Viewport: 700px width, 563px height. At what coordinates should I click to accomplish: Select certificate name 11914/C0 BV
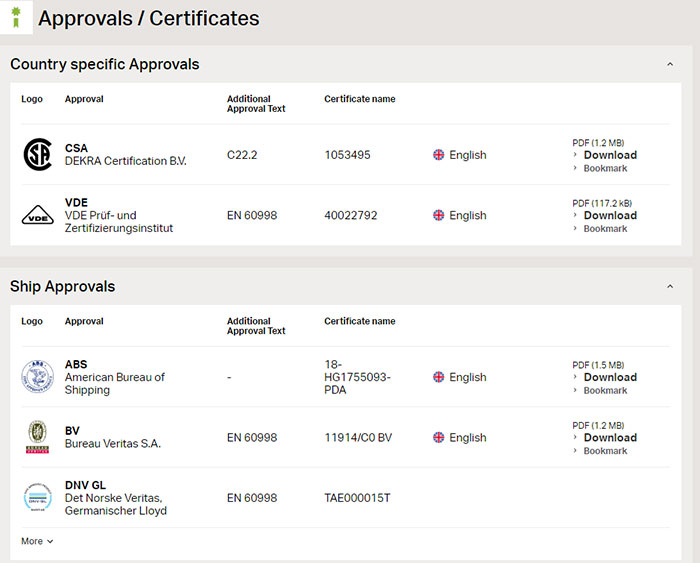[x=358, y=438]
